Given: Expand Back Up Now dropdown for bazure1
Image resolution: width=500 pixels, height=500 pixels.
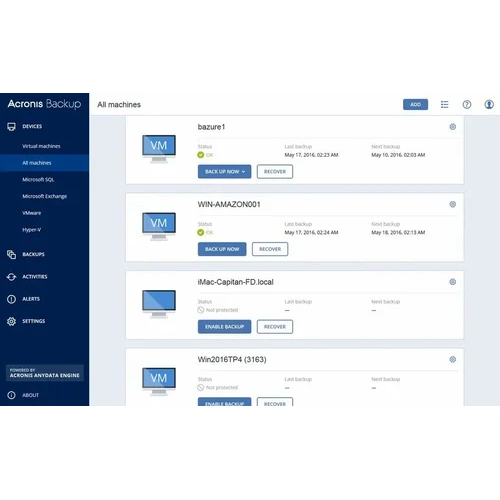Looking at the screenshot, I should [243, 172].
